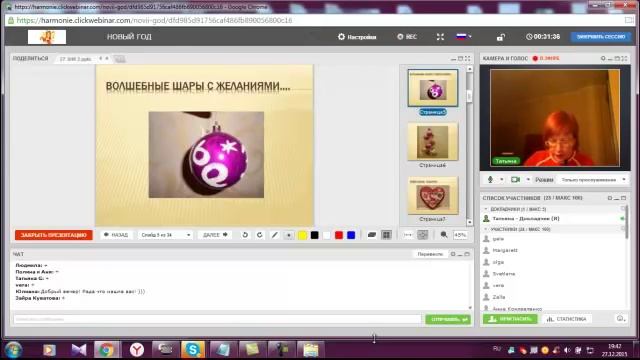Click the Перевести translate button in chat
Viewport: 640px width, 360px height.
point(430,254)
